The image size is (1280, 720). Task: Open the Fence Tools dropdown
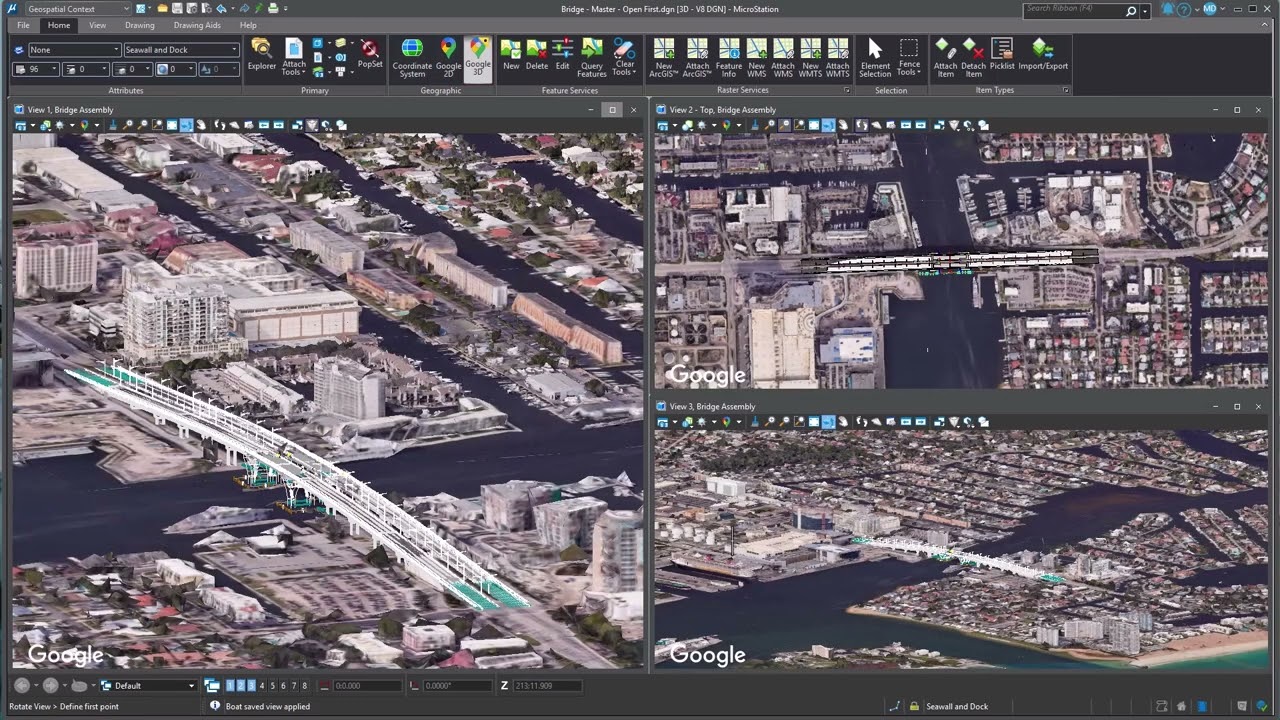(x=909, y=58)
